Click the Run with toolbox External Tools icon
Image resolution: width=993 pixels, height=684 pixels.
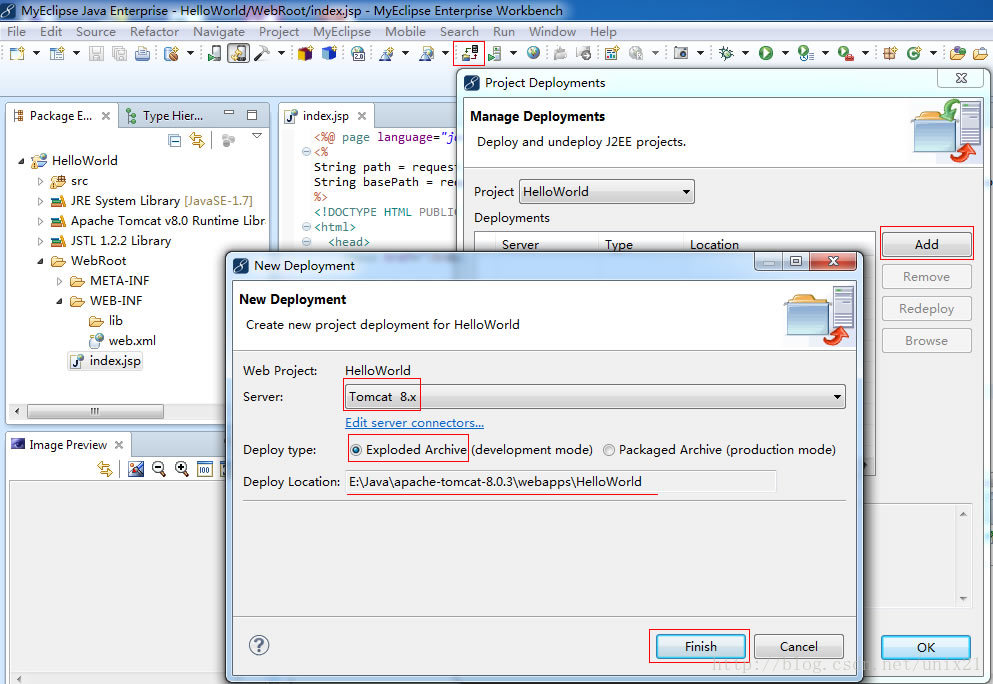pos(845,53)
